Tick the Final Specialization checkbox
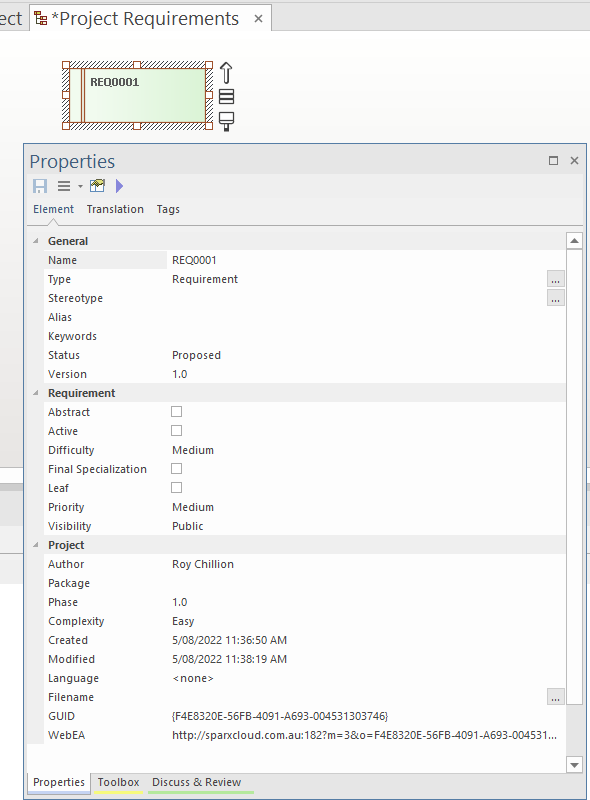Screen dimensions: 590x800 (177, 469)
